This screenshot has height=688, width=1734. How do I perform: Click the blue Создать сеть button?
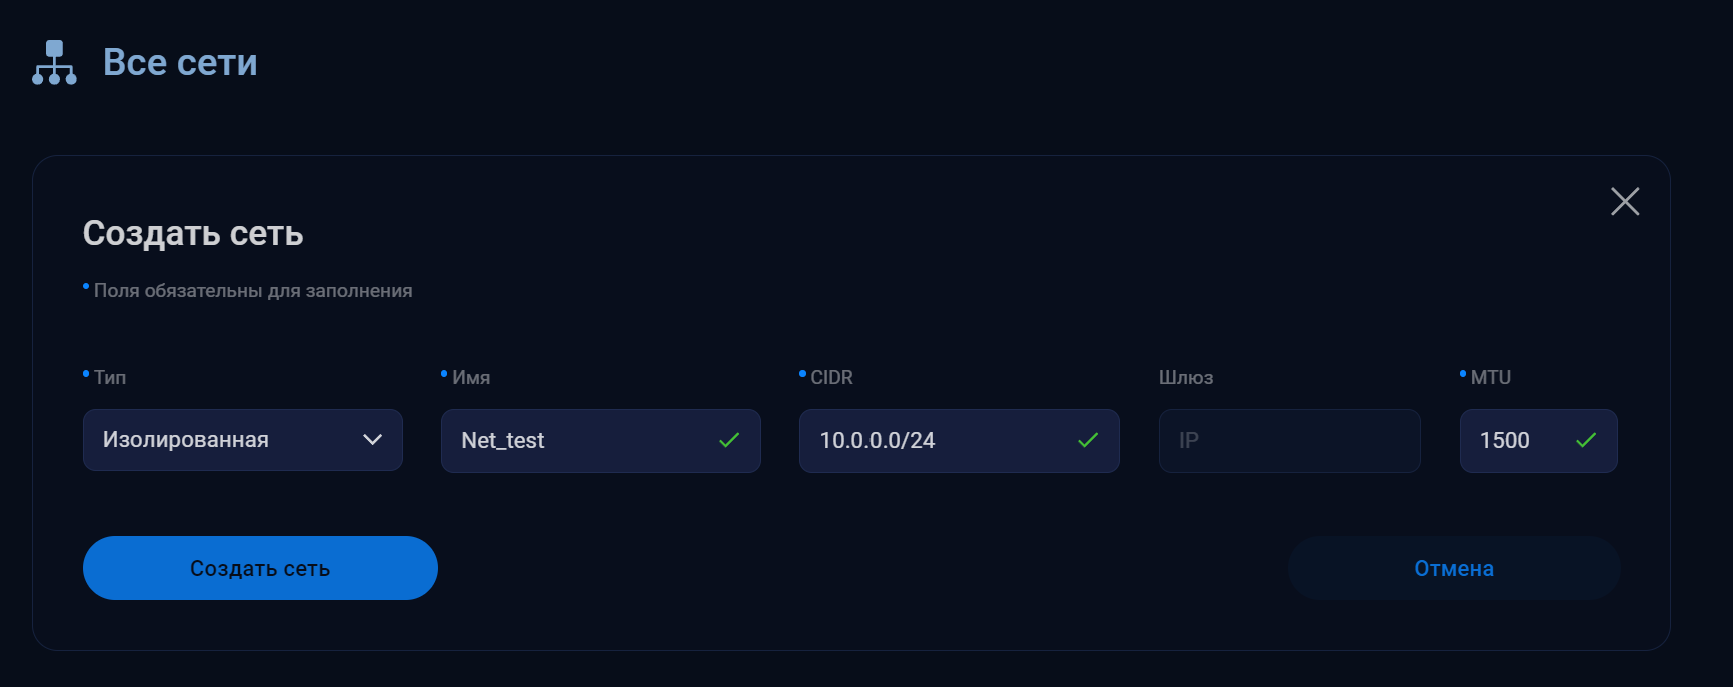[260, 568]
